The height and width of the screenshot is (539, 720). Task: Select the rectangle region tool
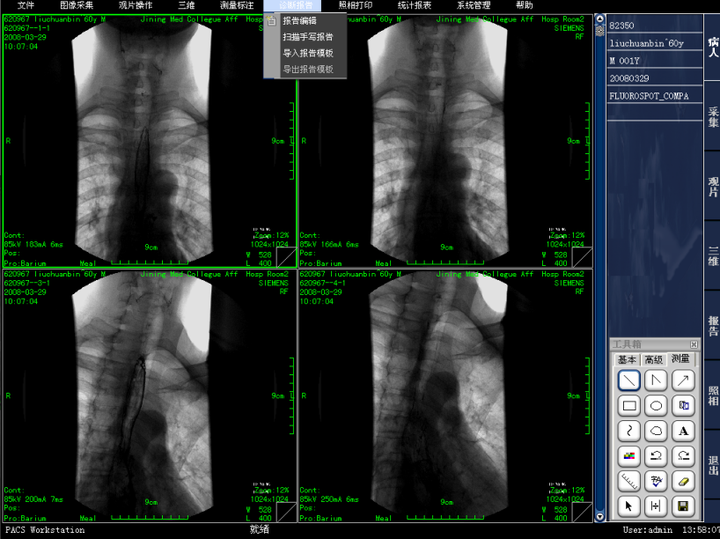(629, 406)
